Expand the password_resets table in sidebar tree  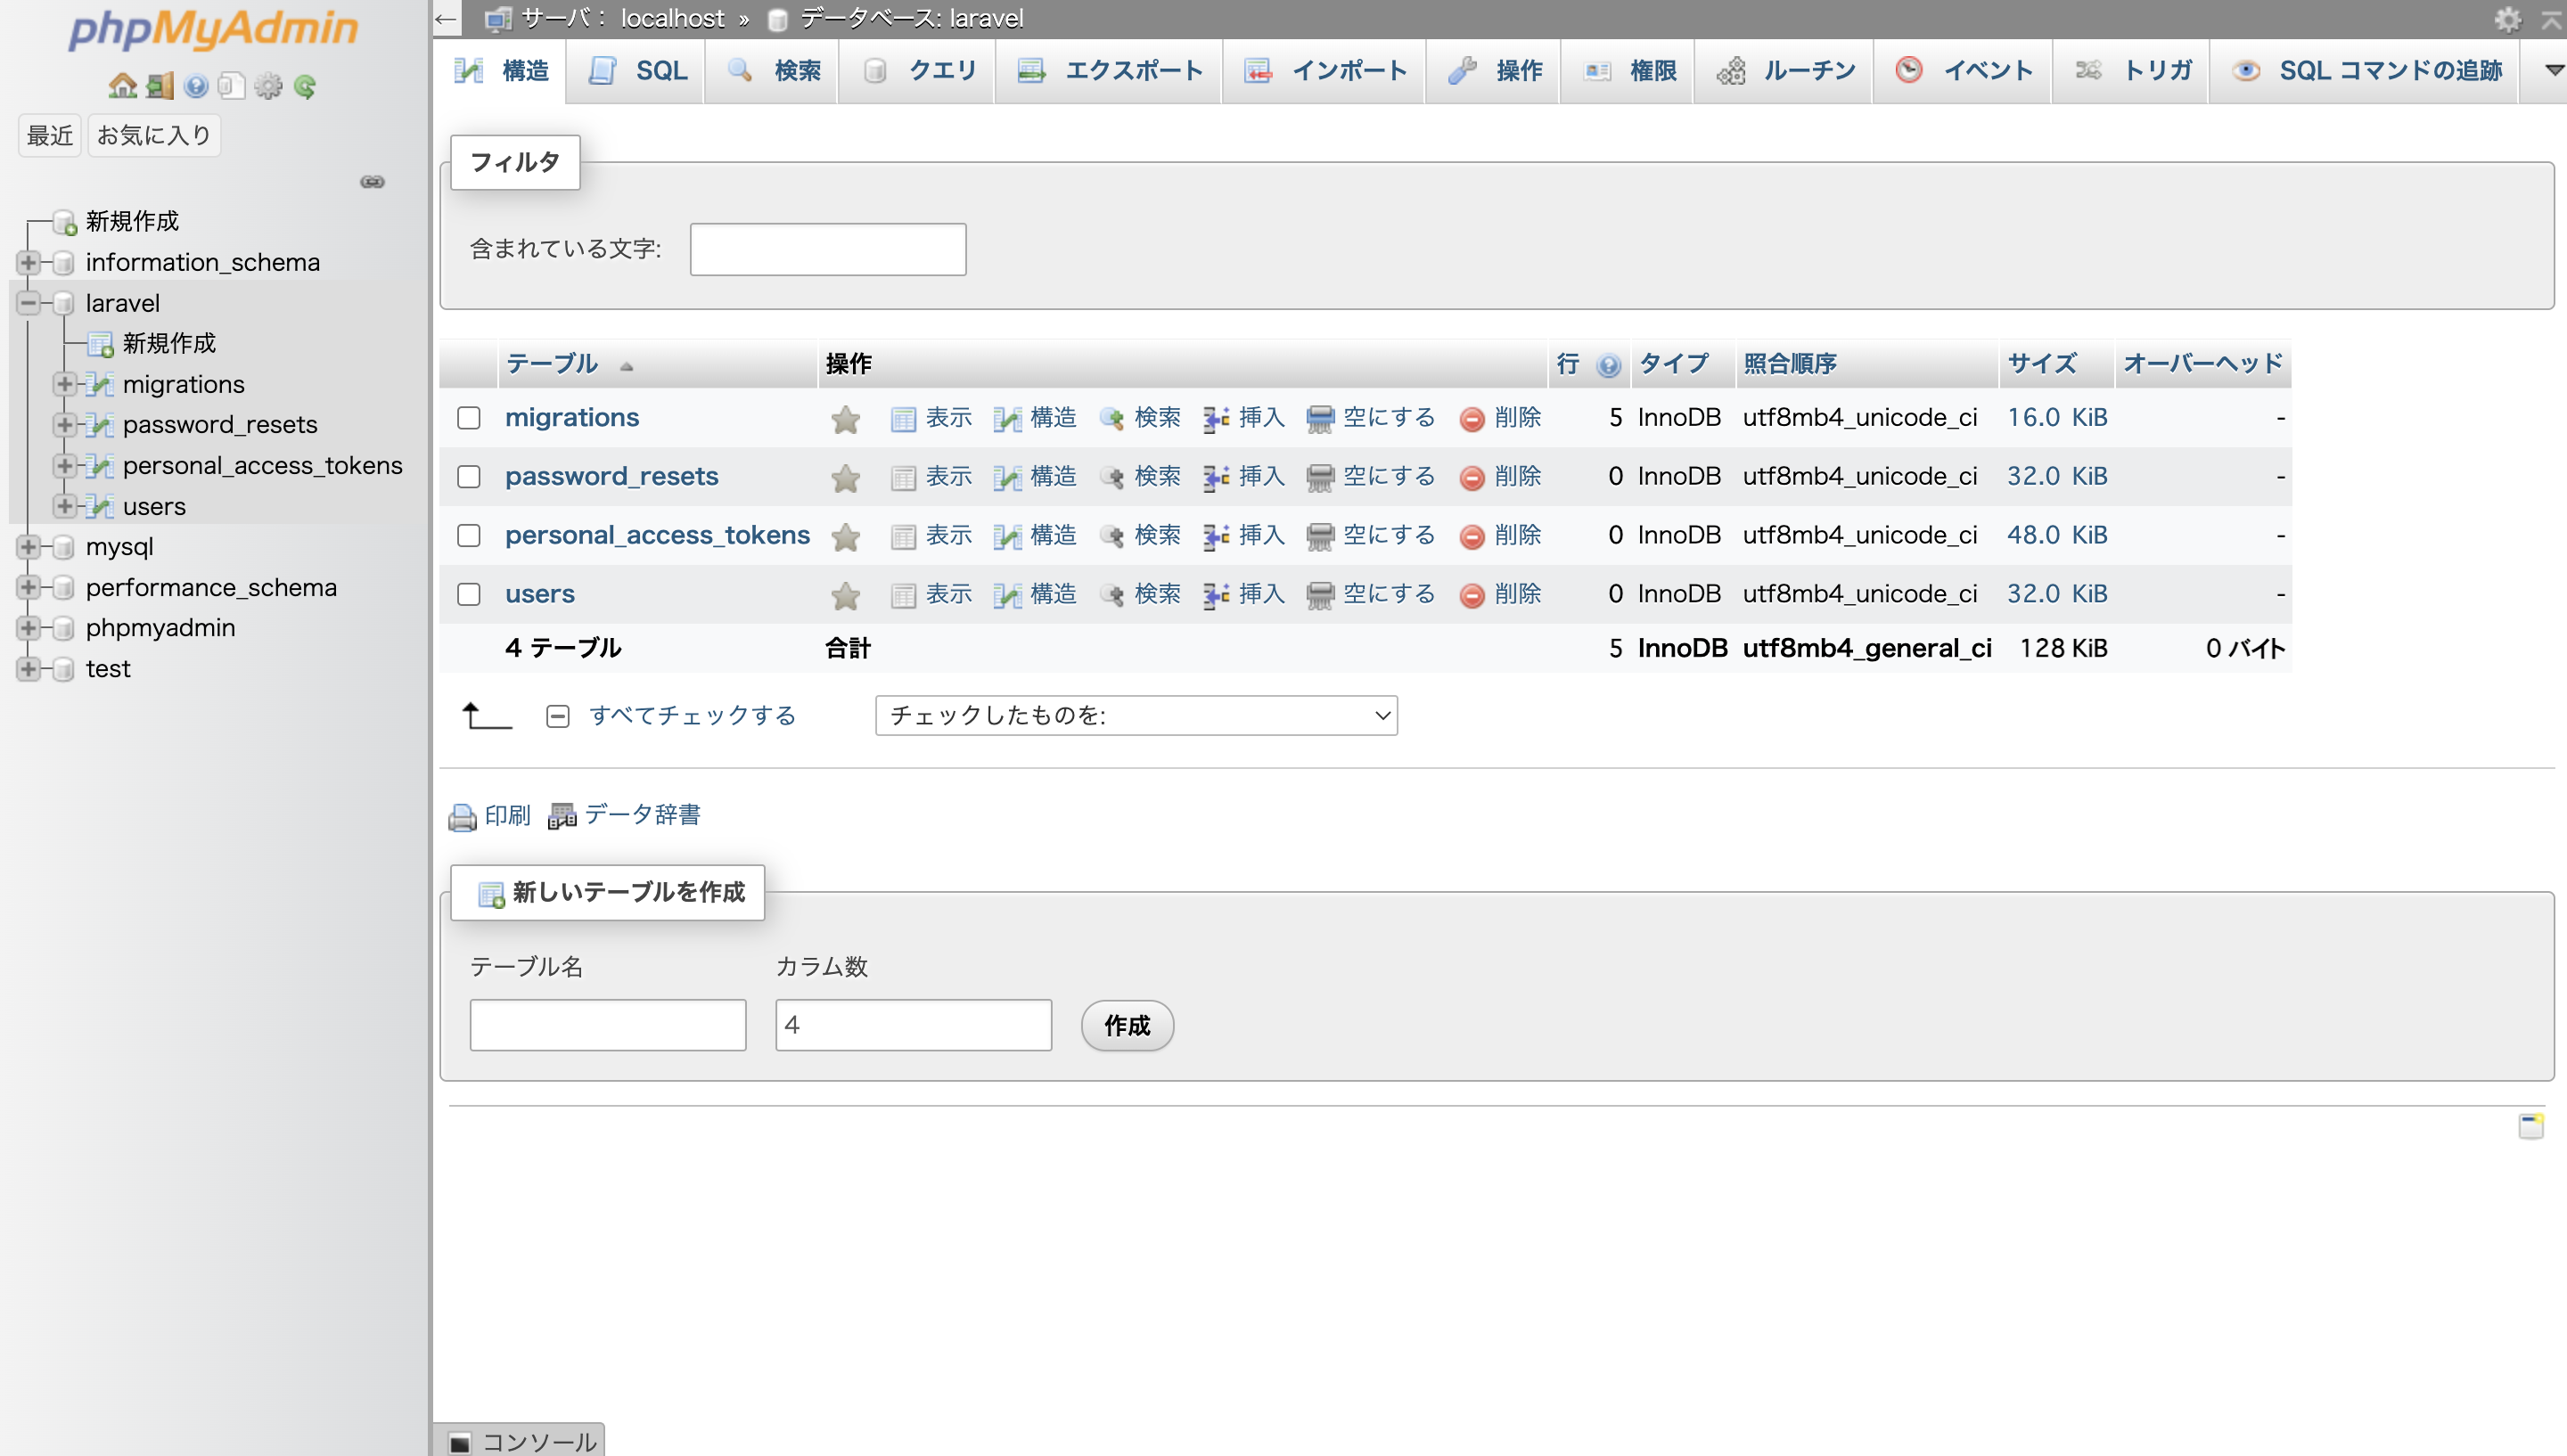pos(65,424)
